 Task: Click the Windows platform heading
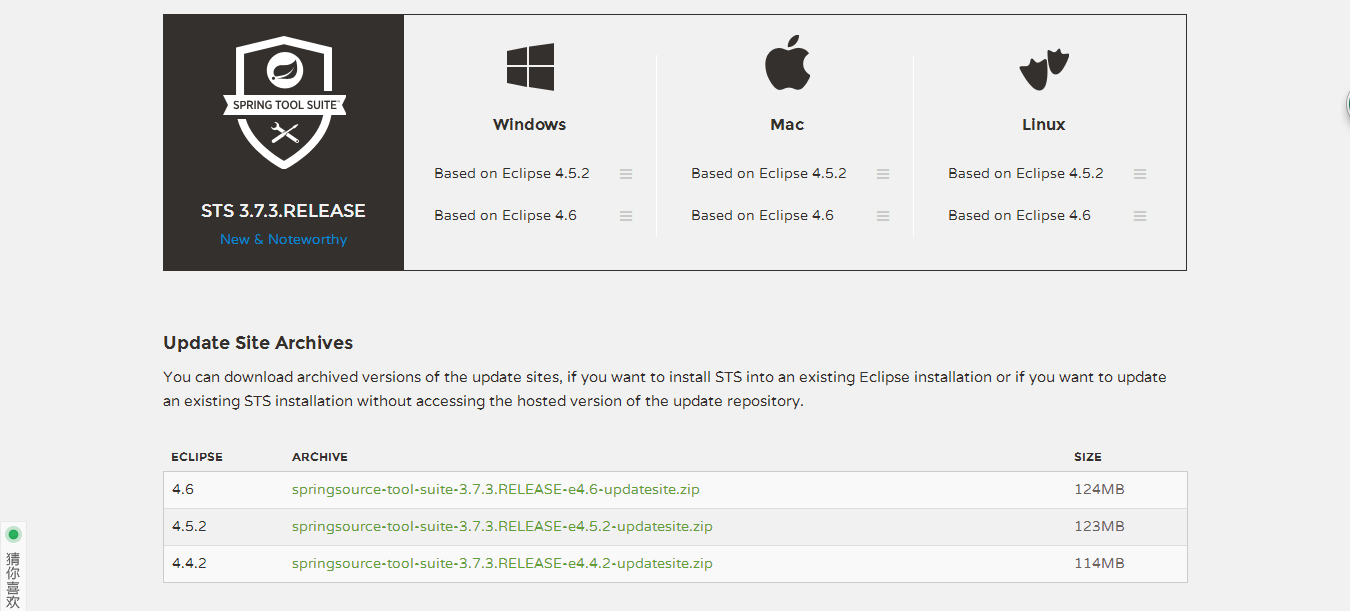pyautogui.click(x=530, y=125)
